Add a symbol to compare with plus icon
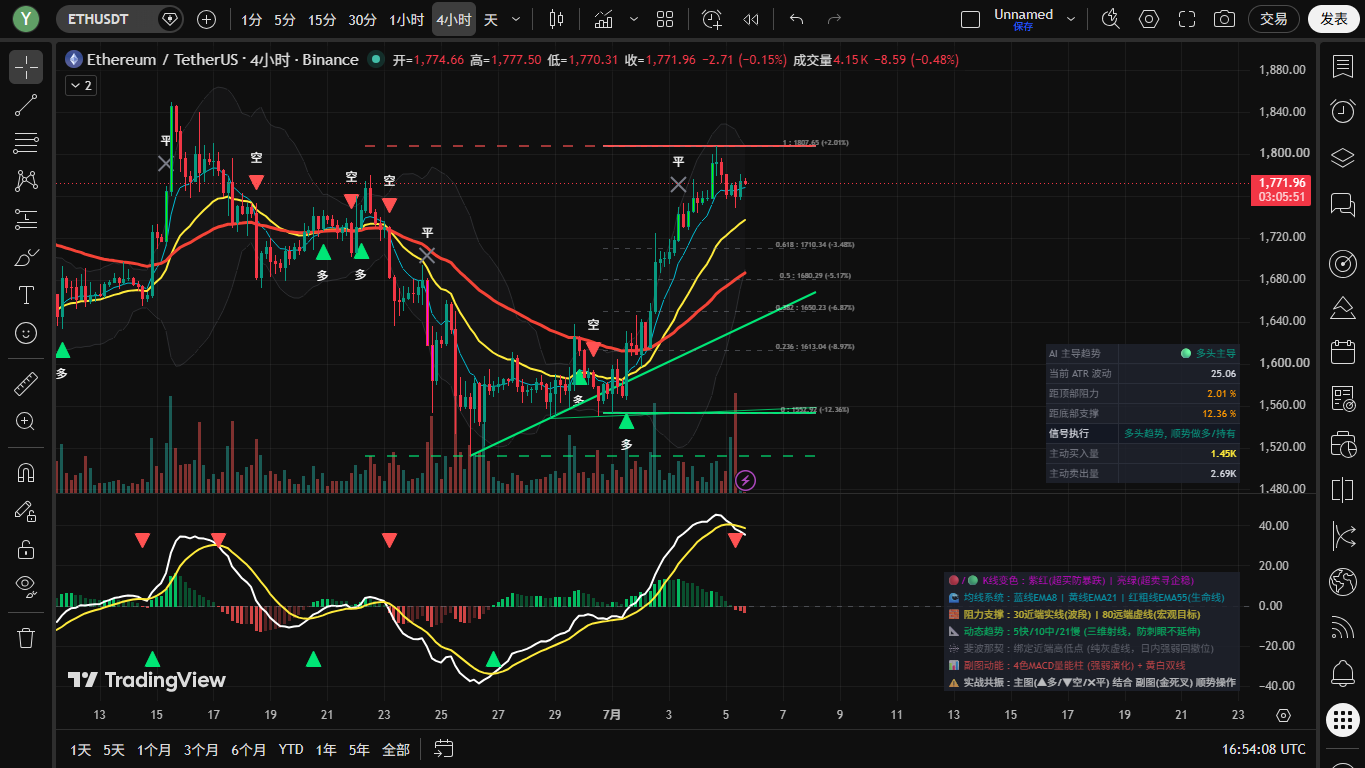Viewport: 1365px width, 768px height. [206, 19]
